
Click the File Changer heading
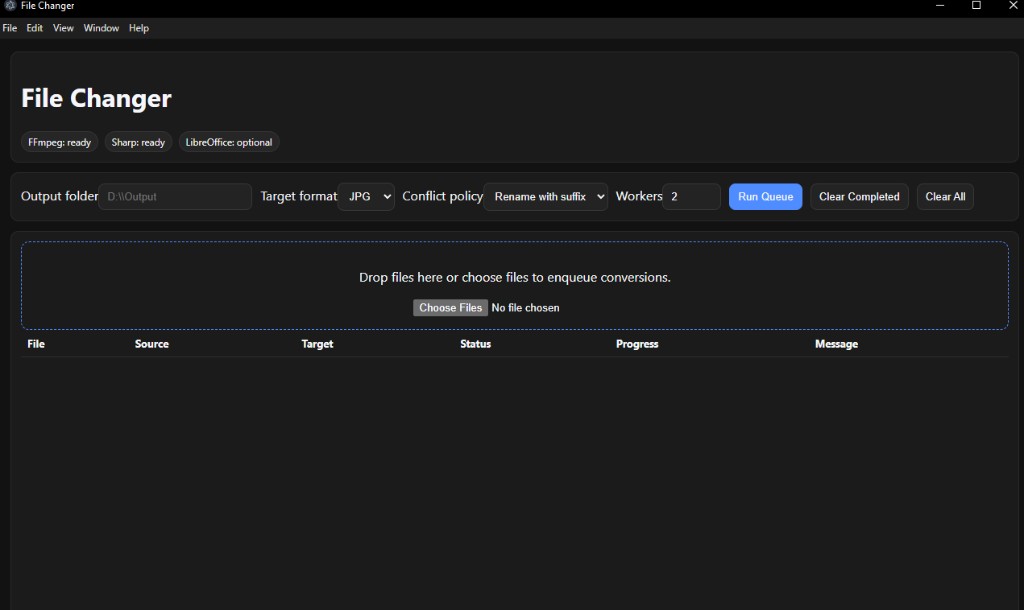(x=96, y=99)
